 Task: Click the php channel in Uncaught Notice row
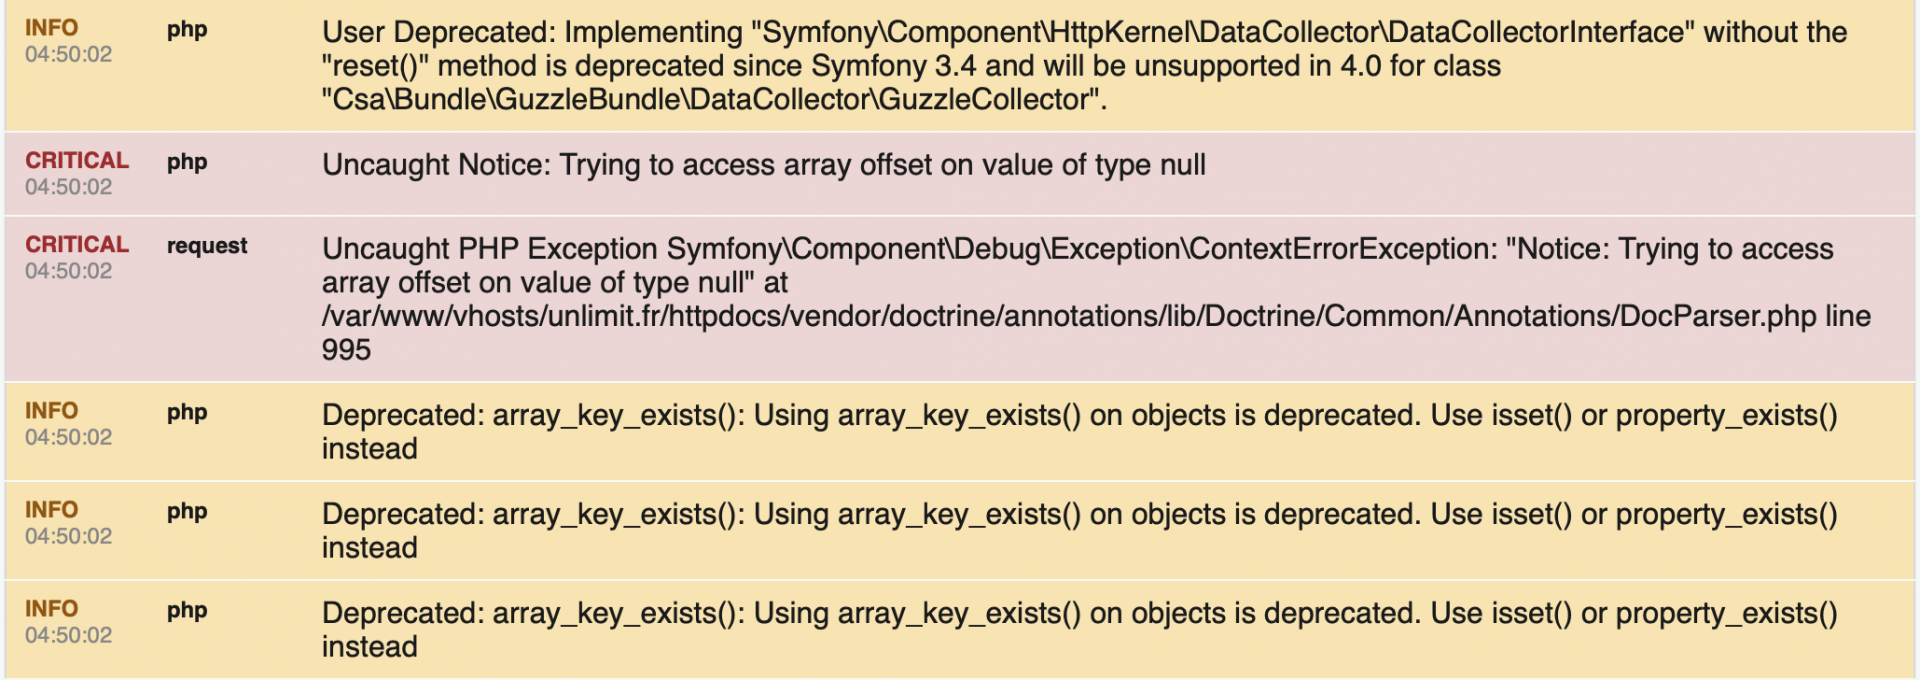coord(187,162)
